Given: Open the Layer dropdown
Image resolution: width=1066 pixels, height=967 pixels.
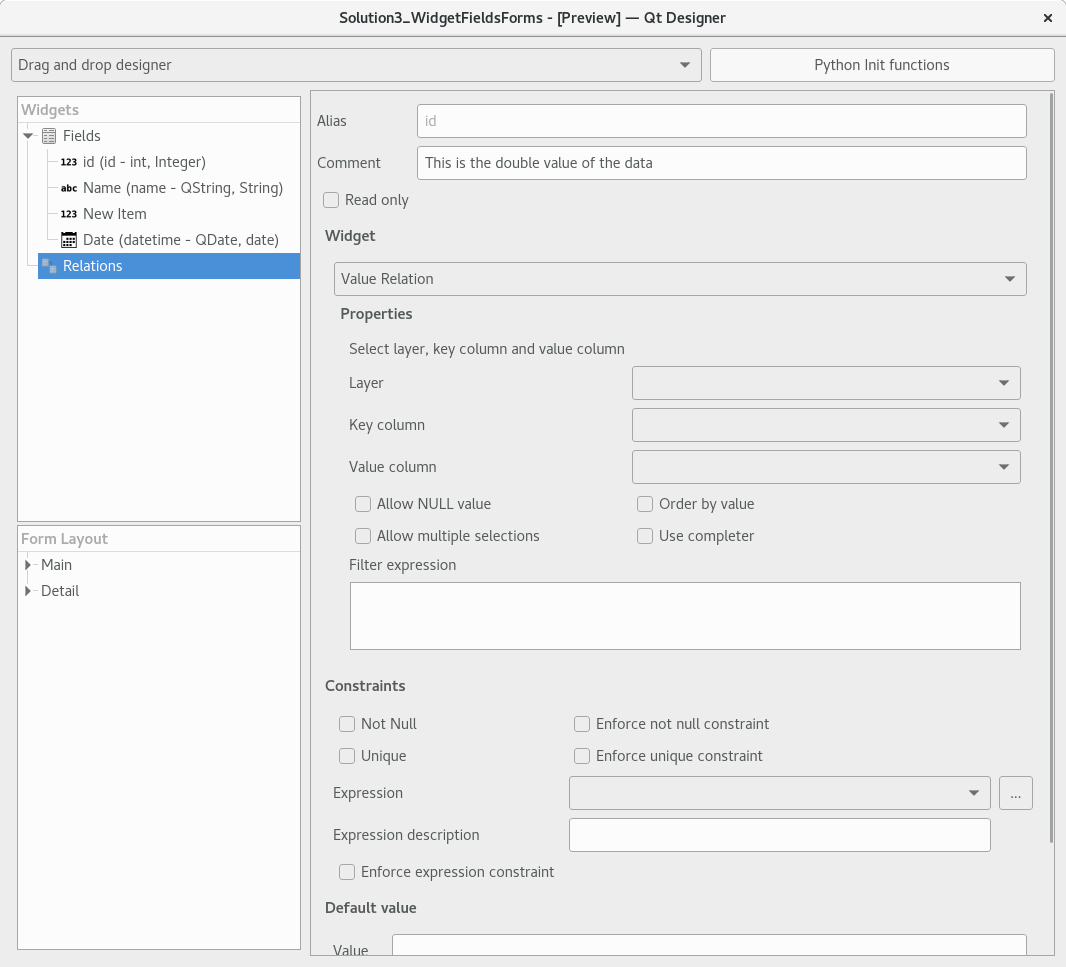Looking at the screenshot, I should (x=826, y=383).
